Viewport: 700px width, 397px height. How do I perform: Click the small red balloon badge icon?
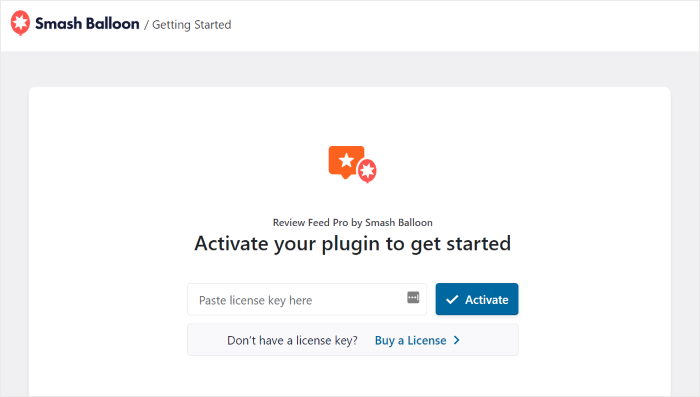(367, 171)
